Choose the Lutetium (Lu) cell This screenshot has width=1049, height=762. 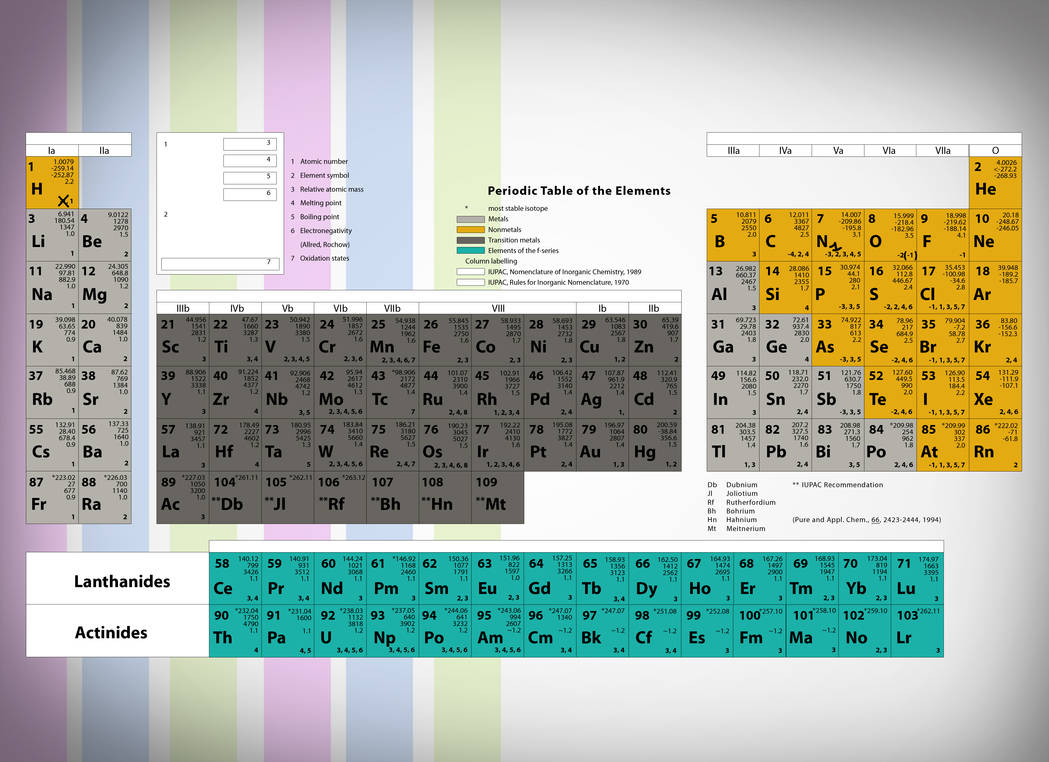click(x=918, y=577)
